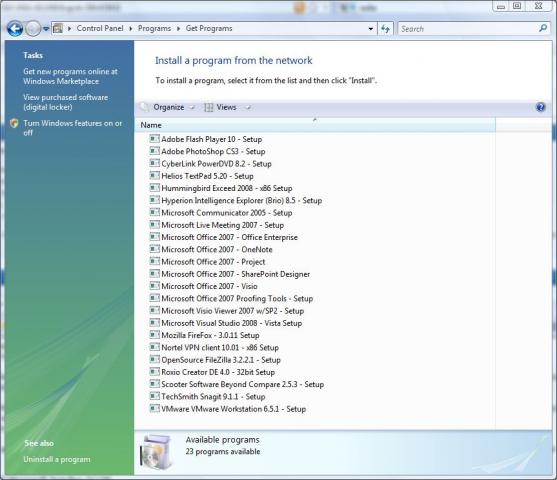Expand the Organize dropdown arrow
The height and width of the screenshot is (480, 557).
[x=192, y=108]
